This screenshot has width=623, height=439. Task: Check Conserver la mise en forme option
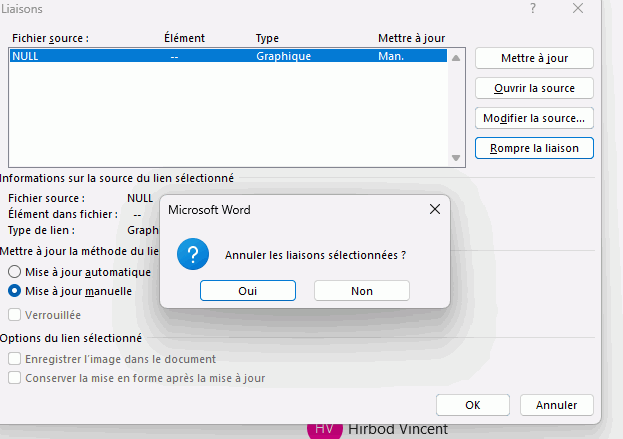pos(15,377)
